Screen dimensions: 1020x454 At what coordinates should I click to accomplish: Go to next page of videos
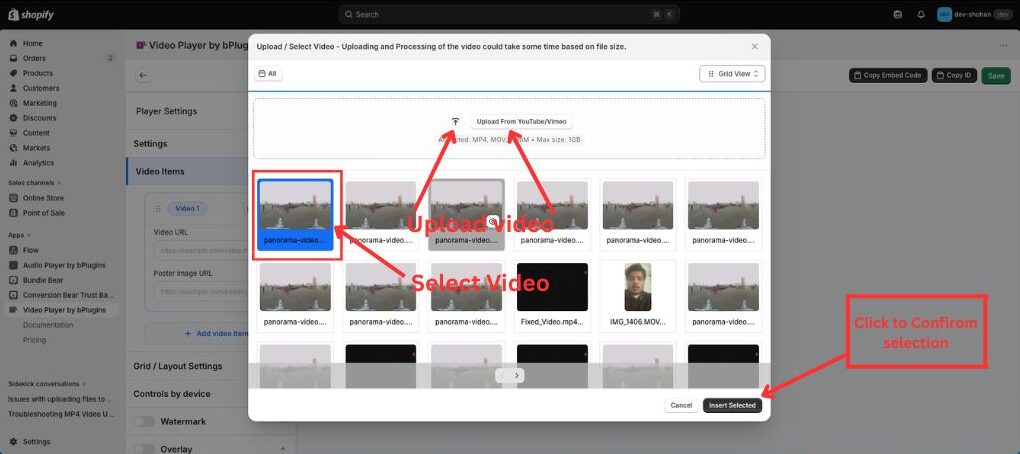point(517,375)
